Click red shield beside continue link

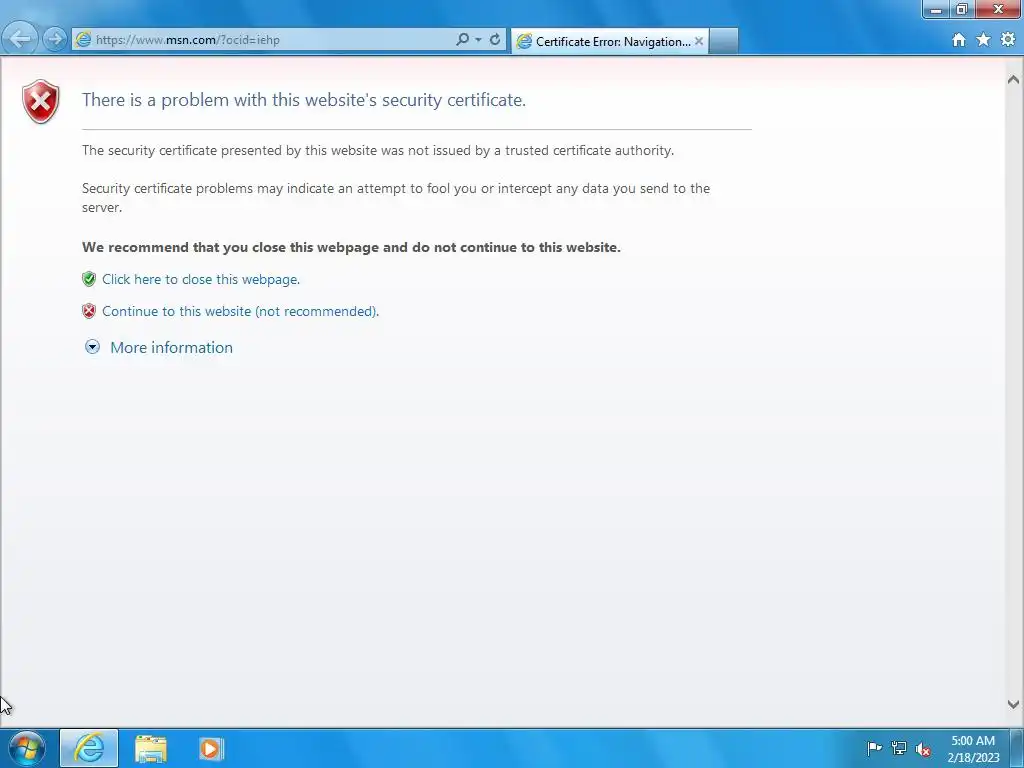[x=89, y=312]
